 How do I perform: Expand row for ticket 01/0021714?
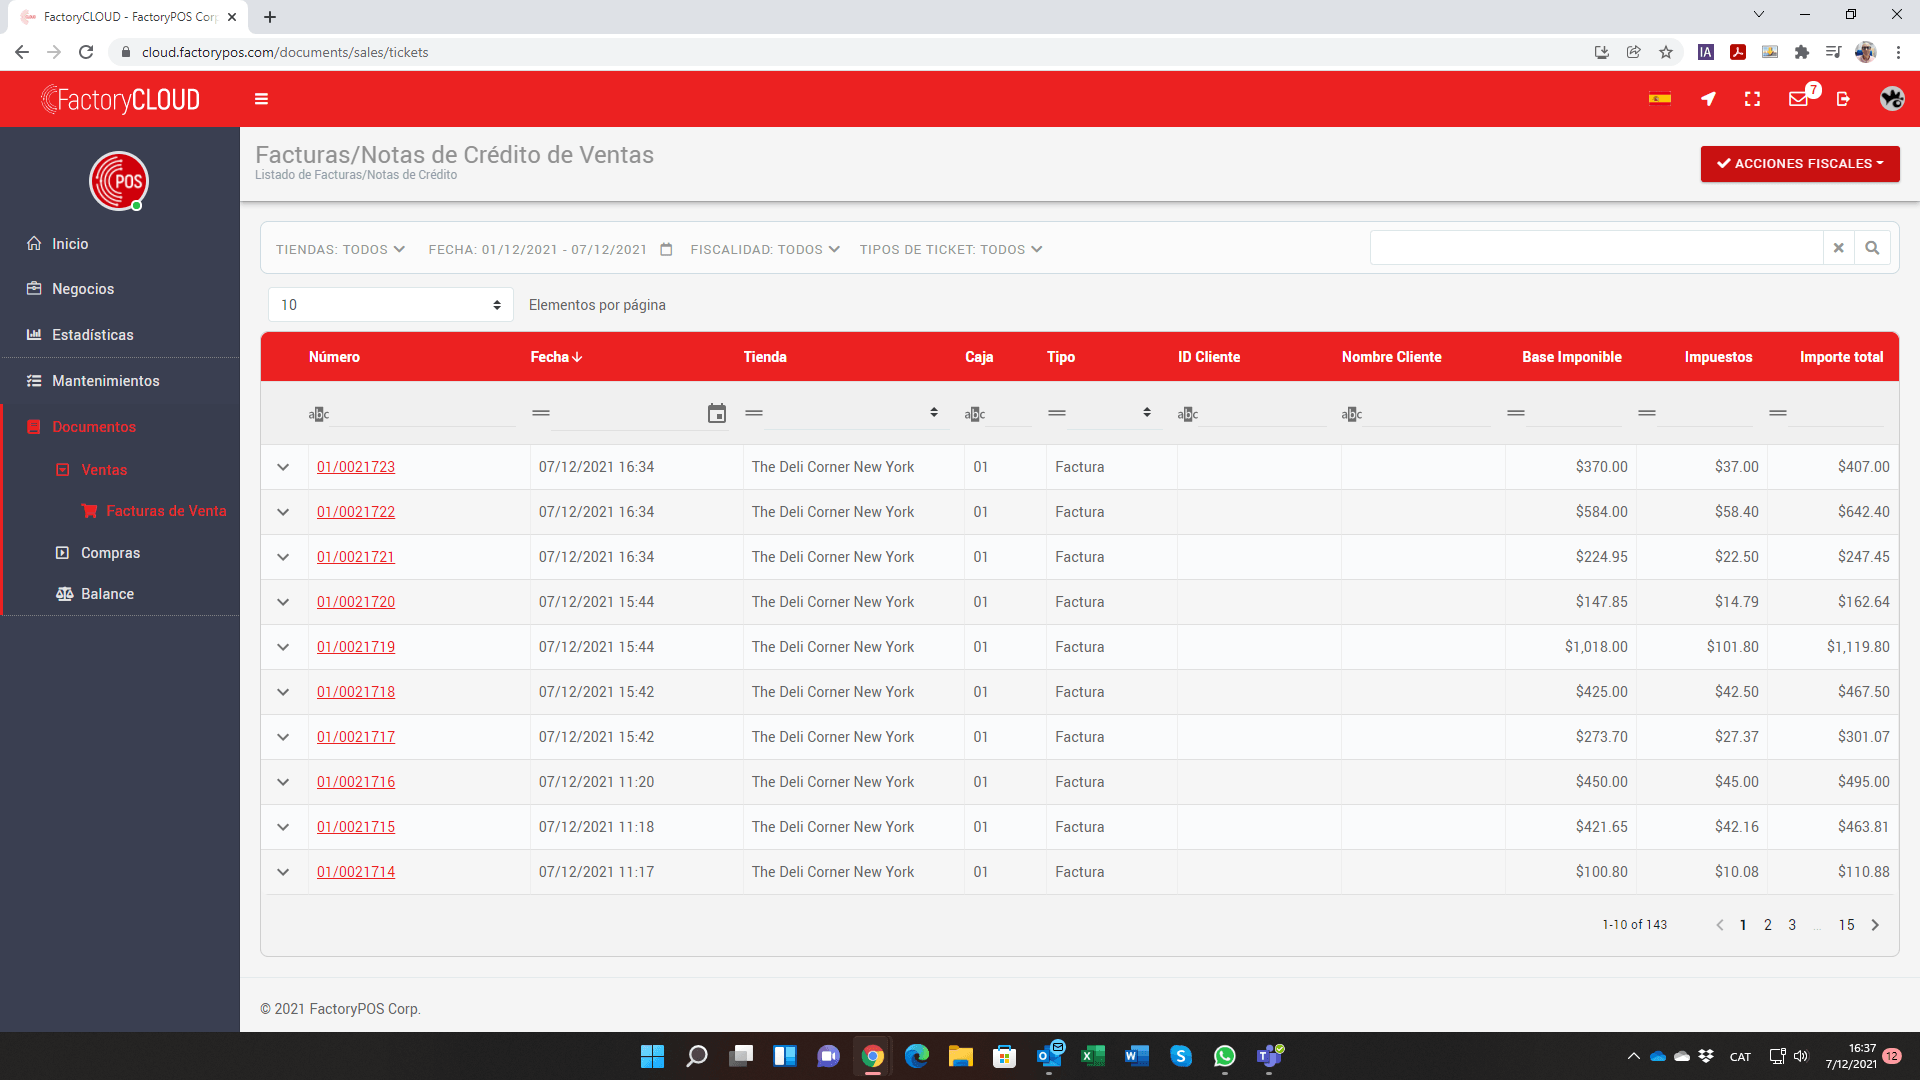tap(283, 872)
